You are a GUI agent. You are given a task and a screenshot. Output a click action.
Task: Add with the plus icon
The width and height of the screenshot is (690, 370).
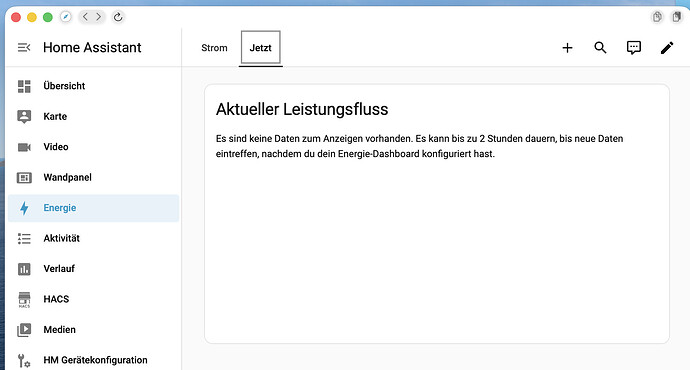click(567, 48)
